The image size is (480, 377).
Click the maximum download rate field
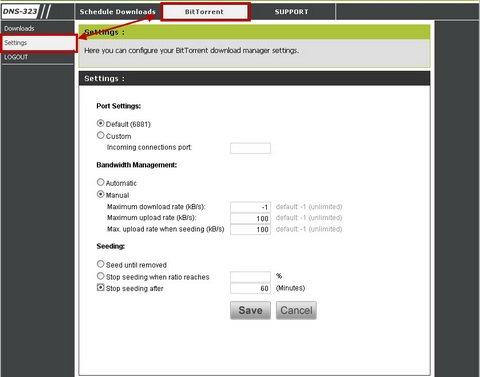click(x=250, y=207)
